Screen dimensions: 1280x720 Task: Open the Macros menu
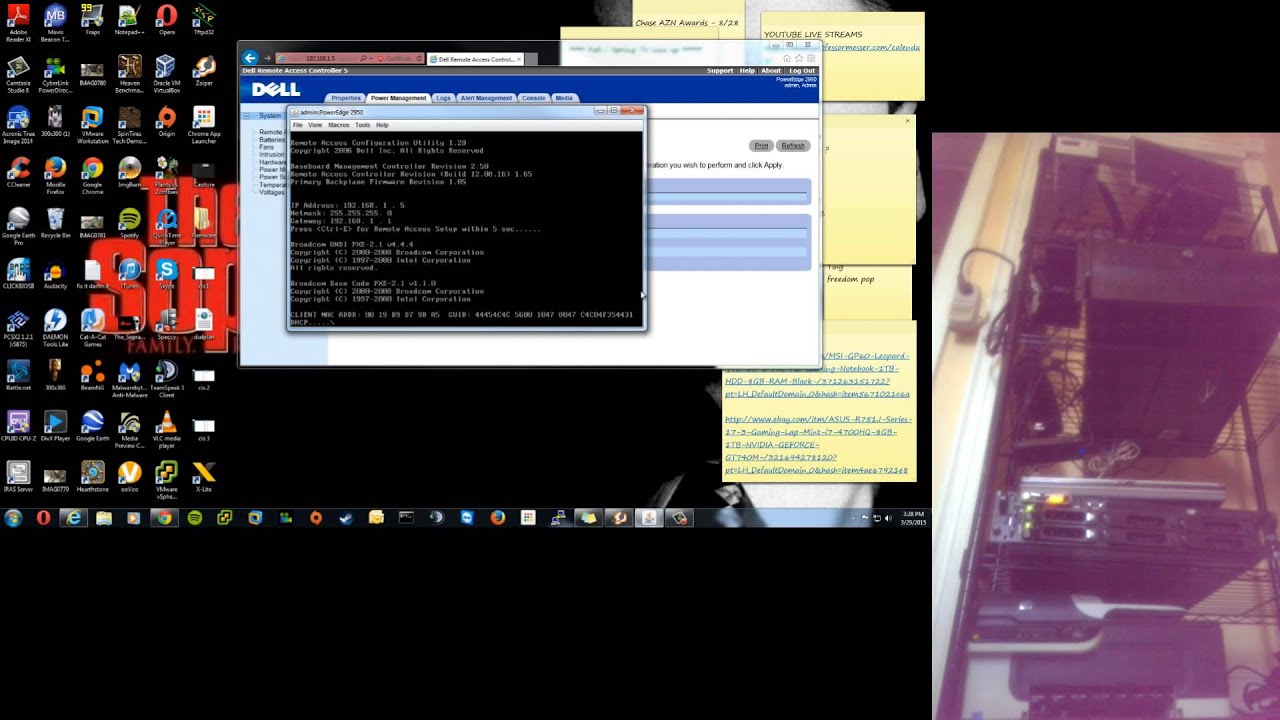pos(339,125)
